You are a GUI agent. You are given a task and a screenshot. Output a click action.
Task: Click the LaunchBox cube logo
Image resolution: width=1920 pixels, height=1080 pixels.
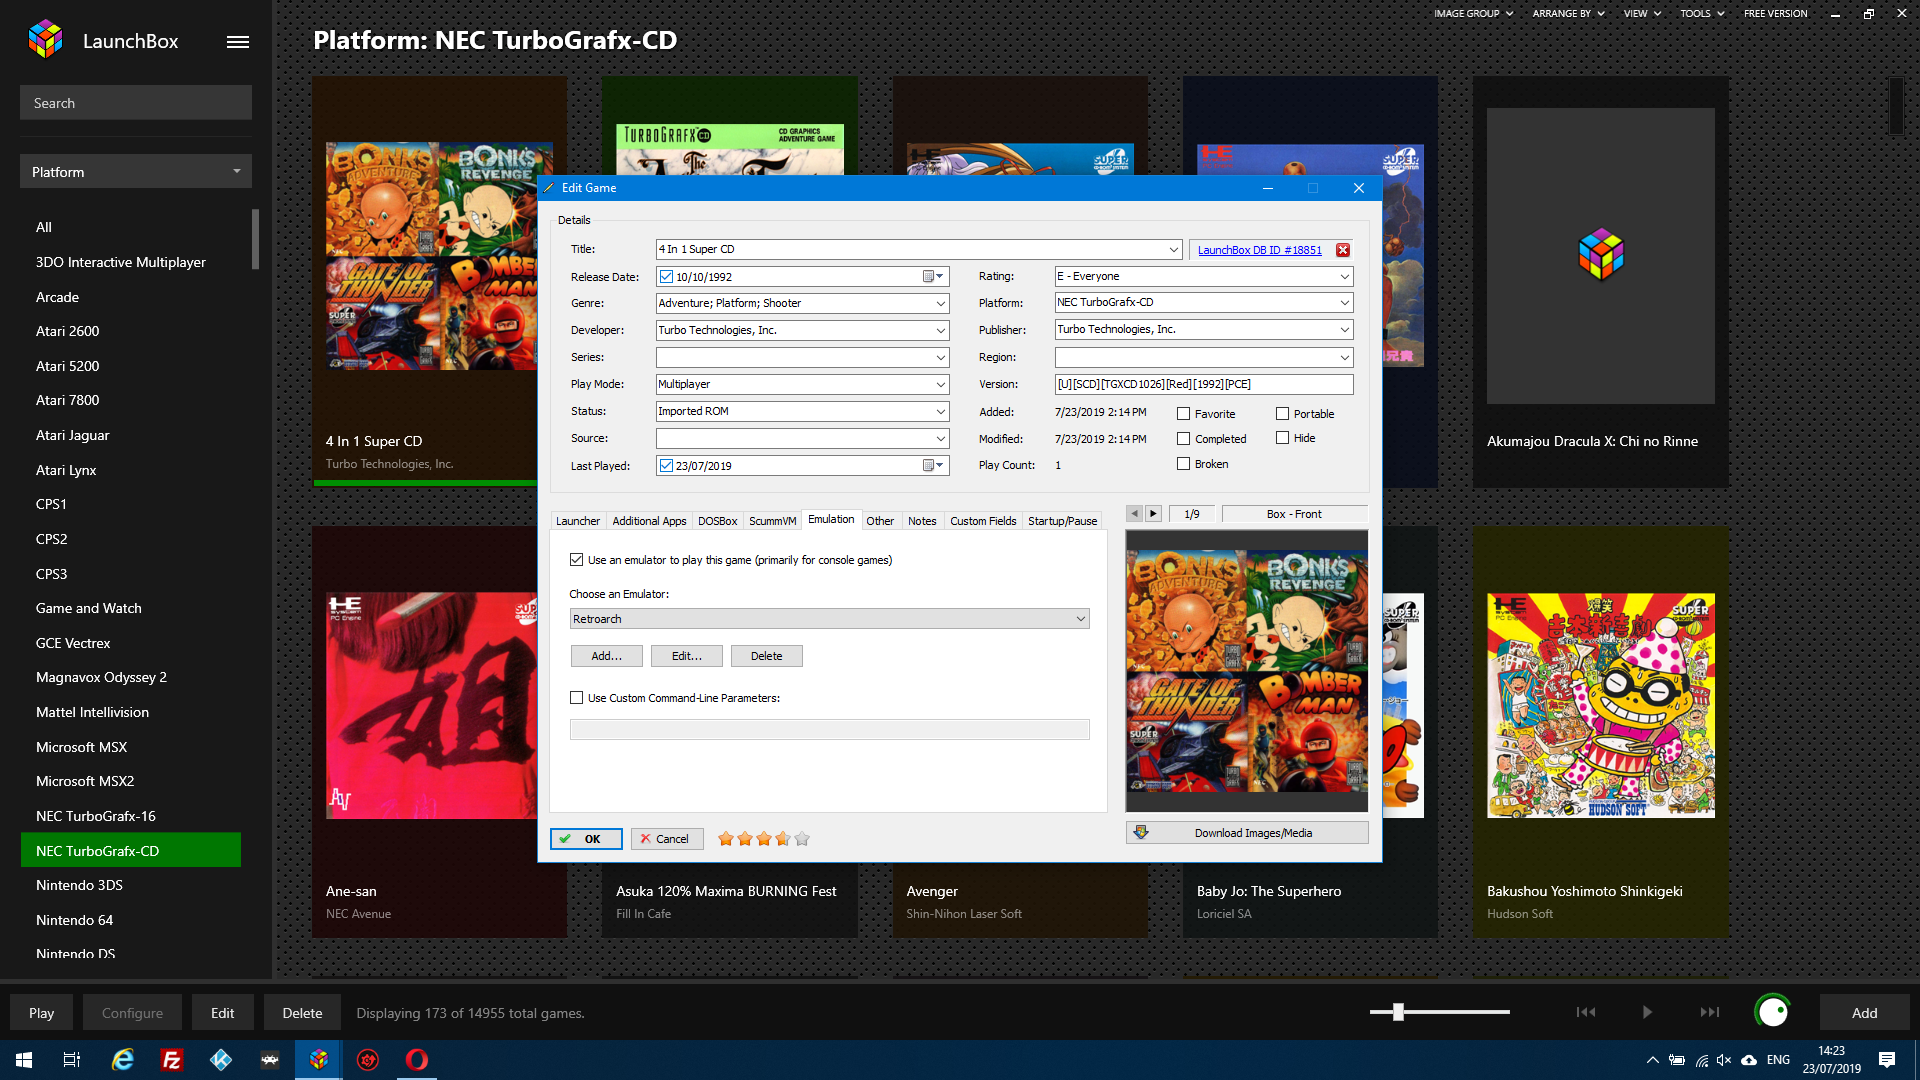pyautogui.click(x=46, y=40)
